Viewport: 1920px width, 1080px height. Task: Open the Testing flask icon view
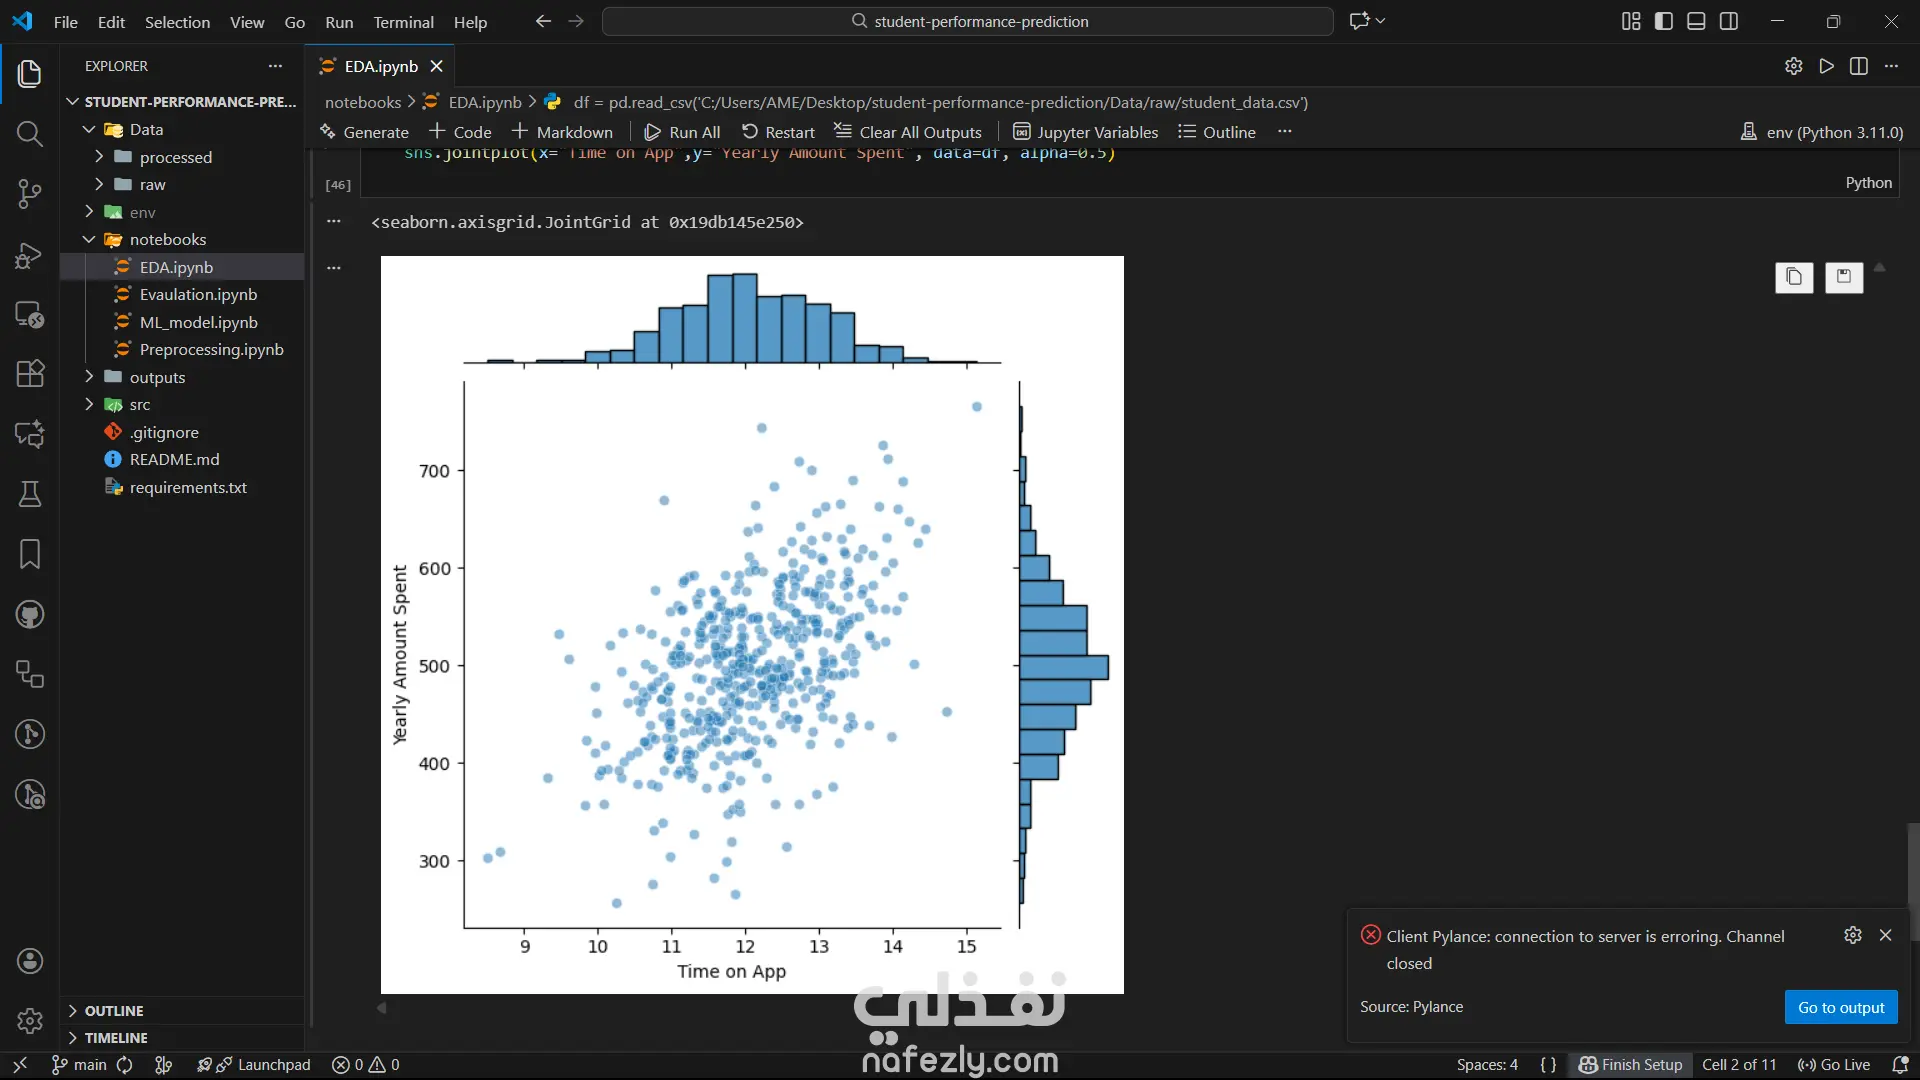[30, 494]
